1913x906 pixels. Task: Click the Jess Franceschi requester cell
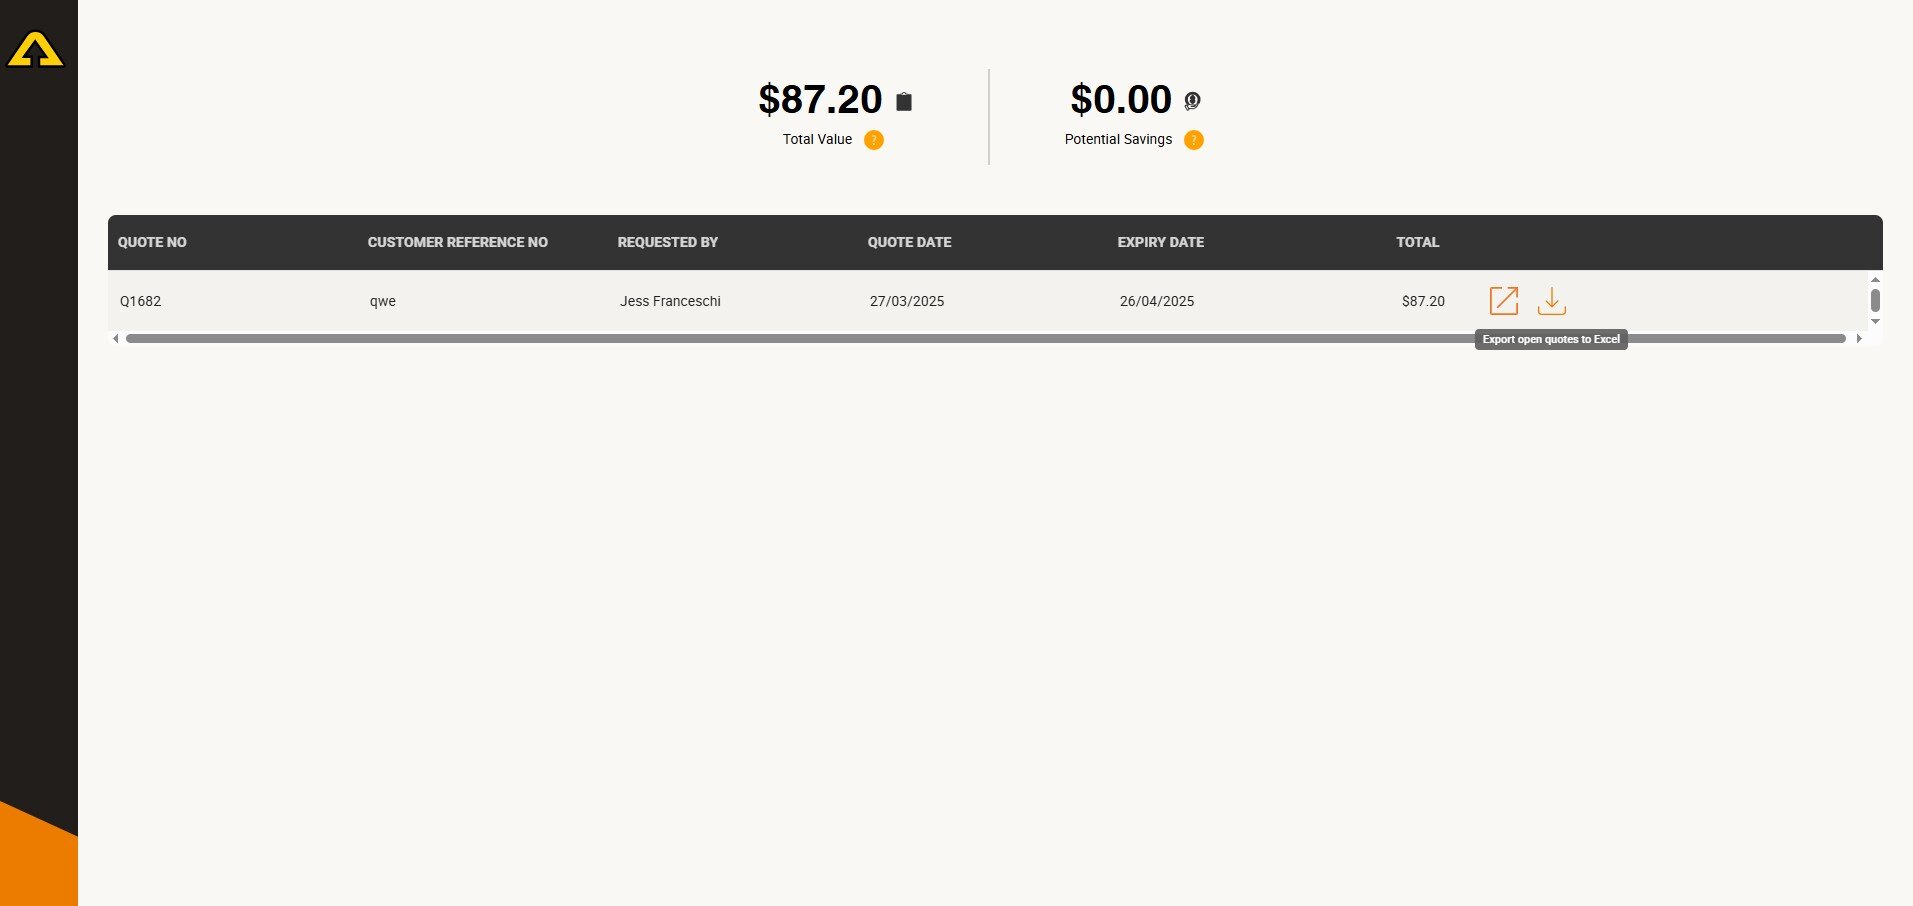(670, 301)
